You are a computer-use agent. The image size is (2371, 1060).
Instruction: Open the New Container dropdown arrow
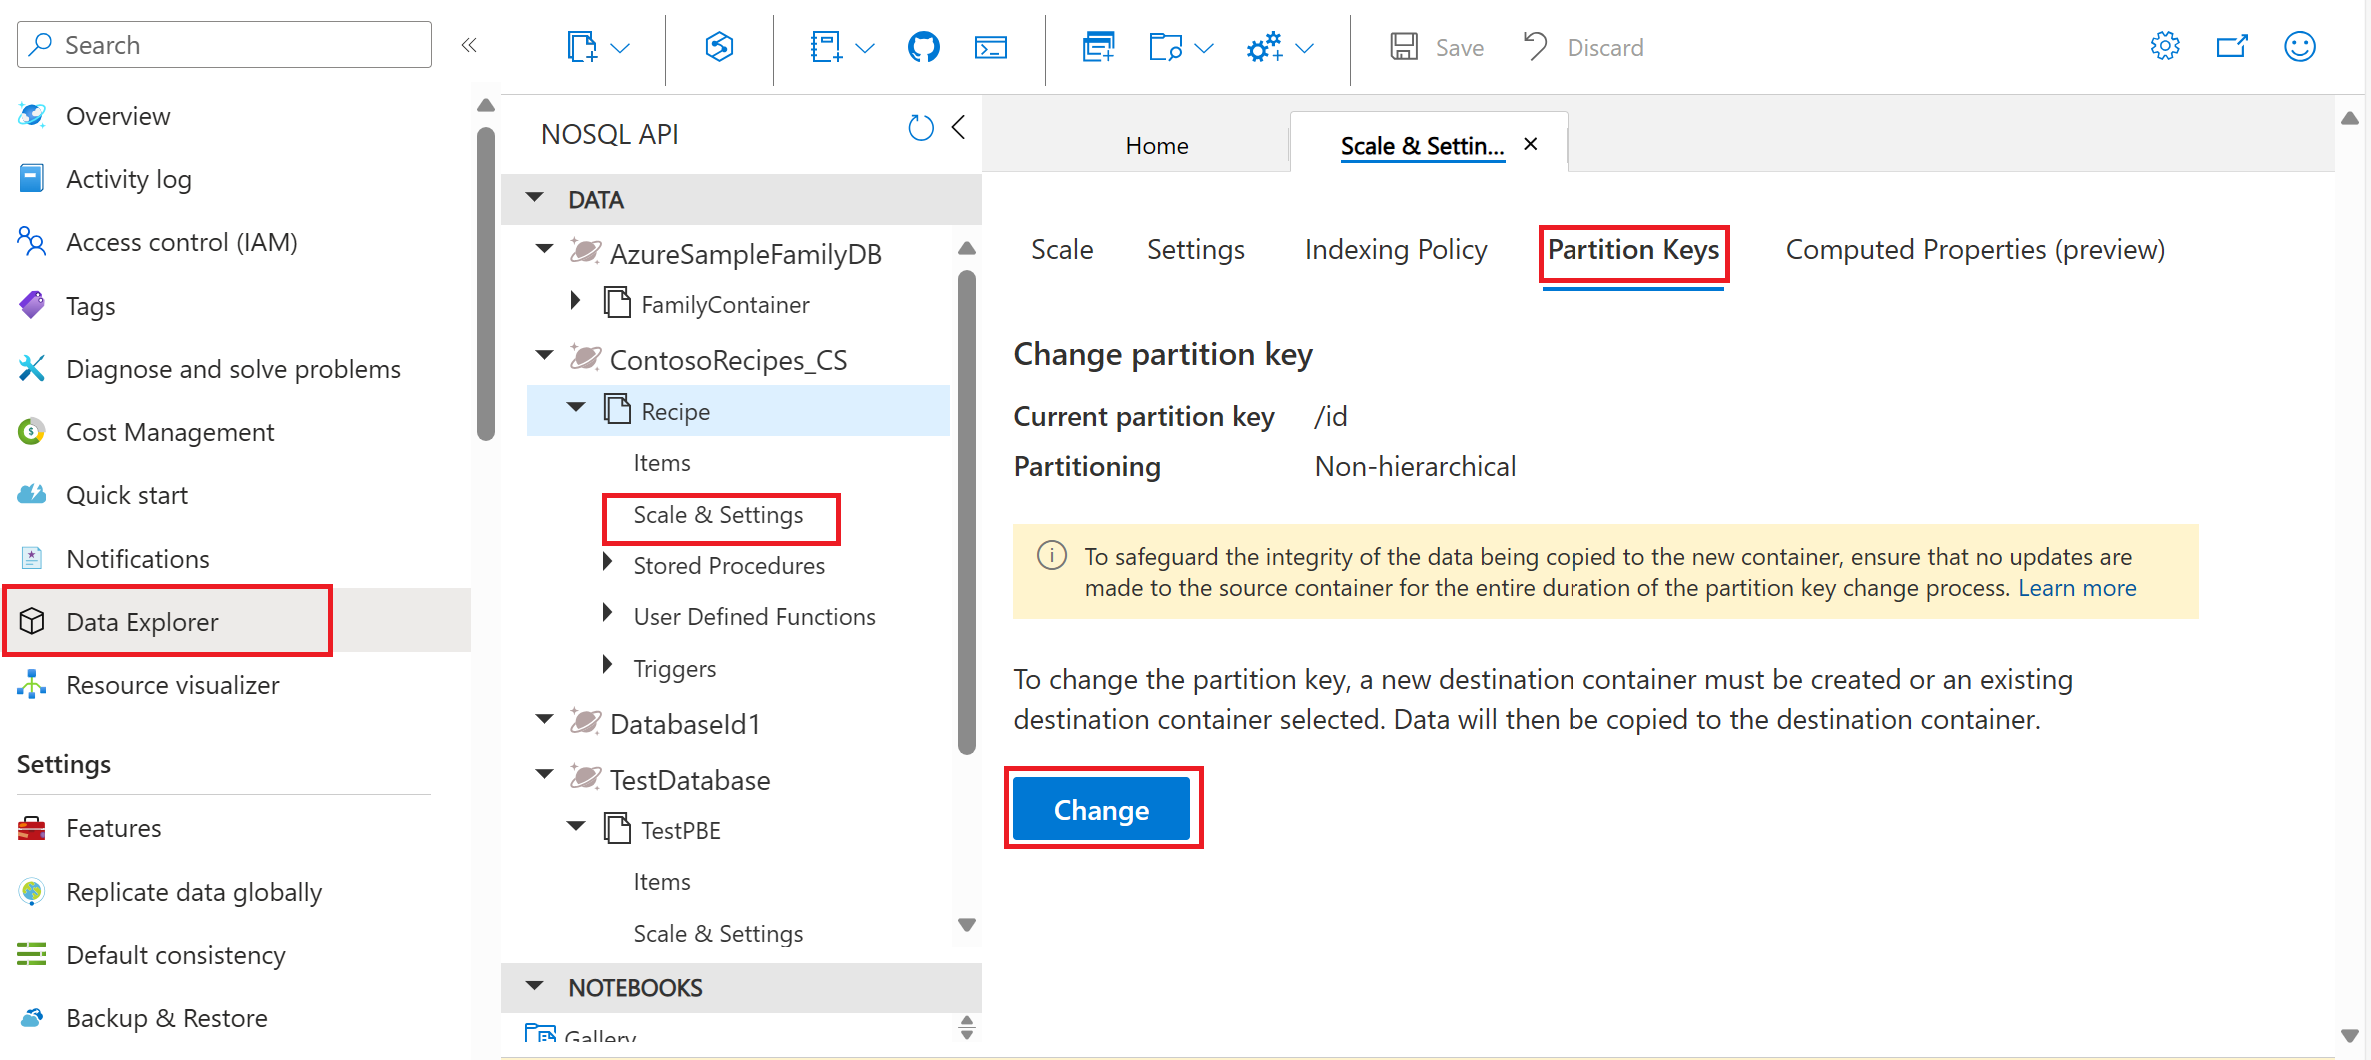point(622,47)
